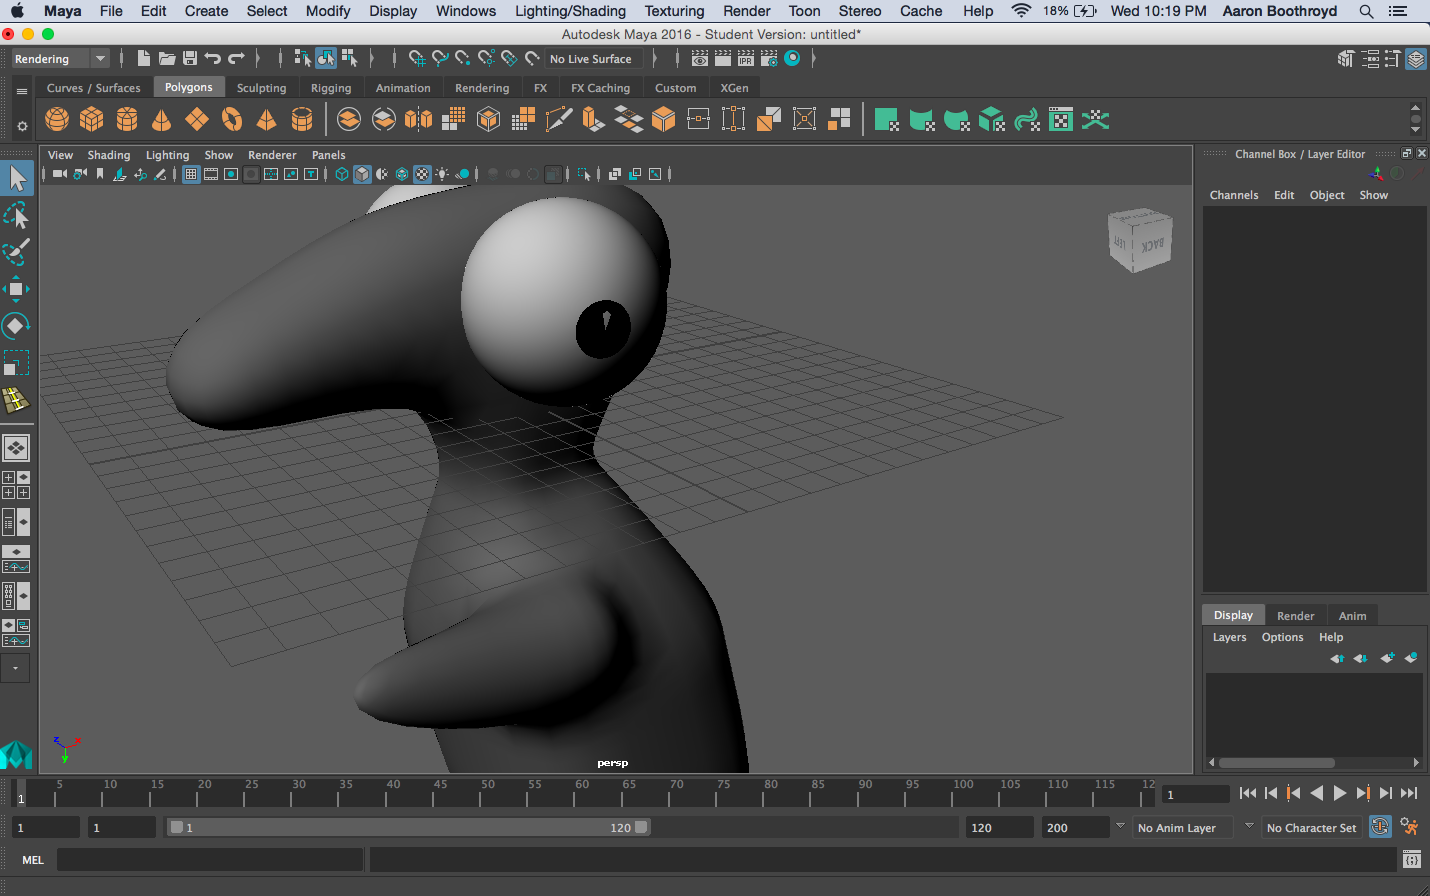Select the Move tool in the toolbox

[x=16, y=289]
